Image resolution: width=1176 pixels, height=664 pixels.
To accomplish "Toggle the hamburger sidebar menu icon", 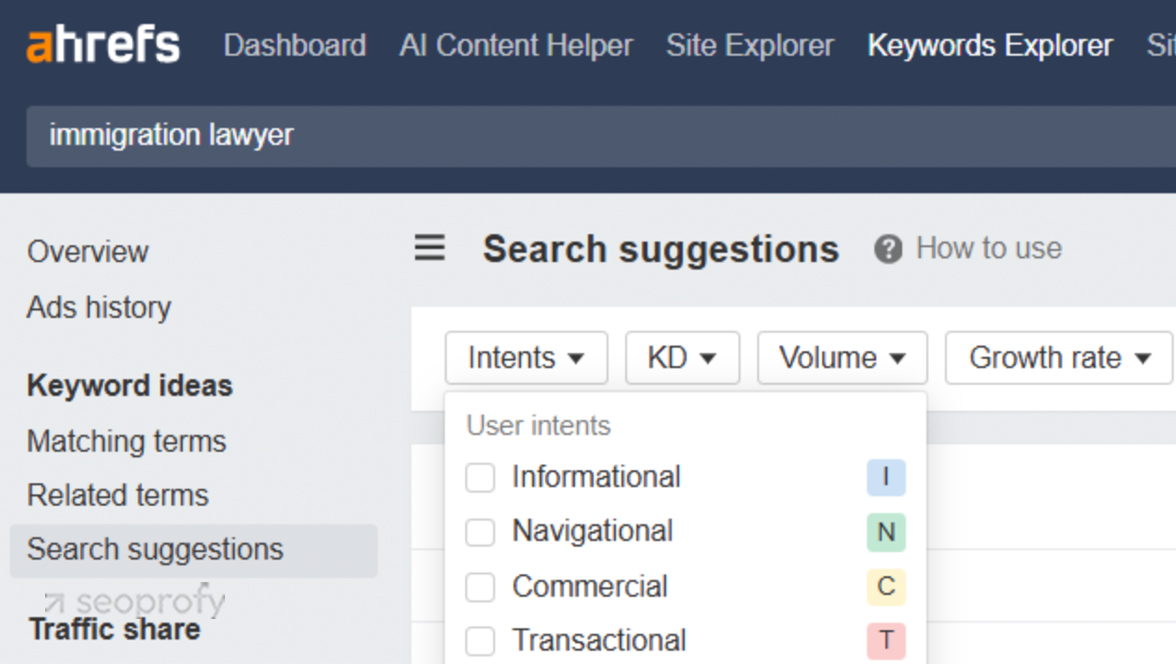I will tap(430, 248).
